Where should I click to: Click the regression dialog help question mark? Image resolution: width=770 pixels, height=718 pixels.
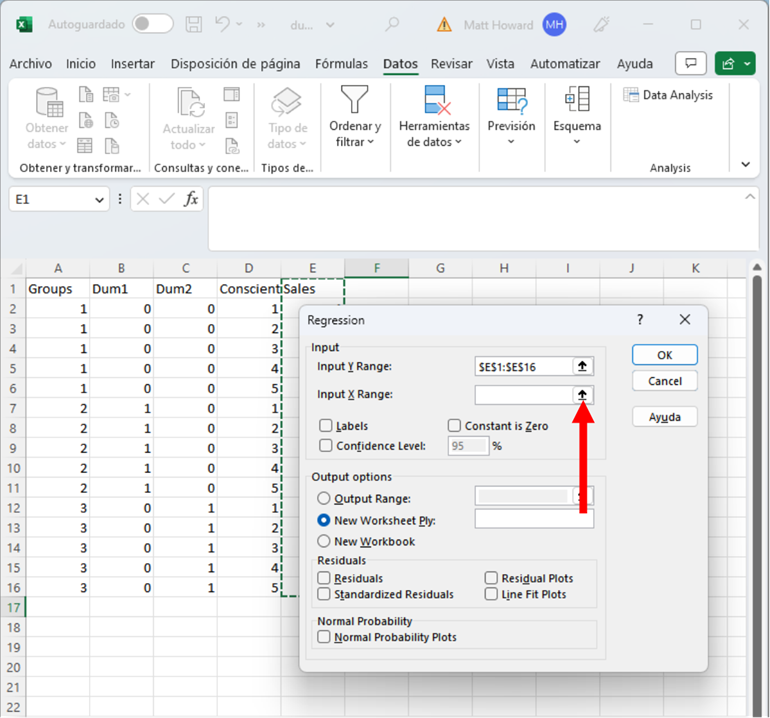point(640,320)
